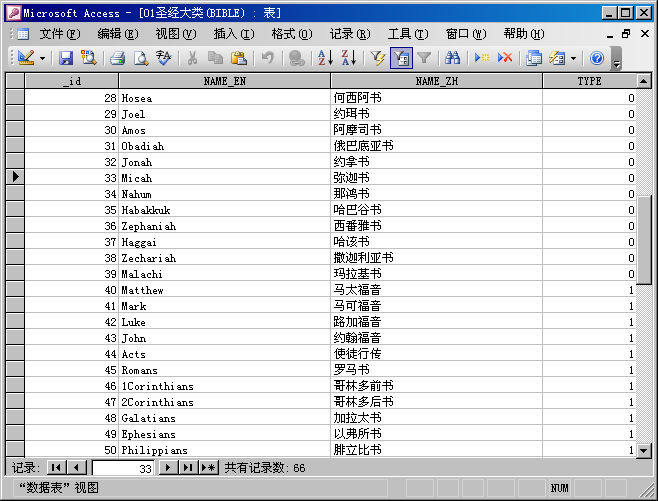Go to last record navigation button
658x501 pixels.
tap(188, 467)
